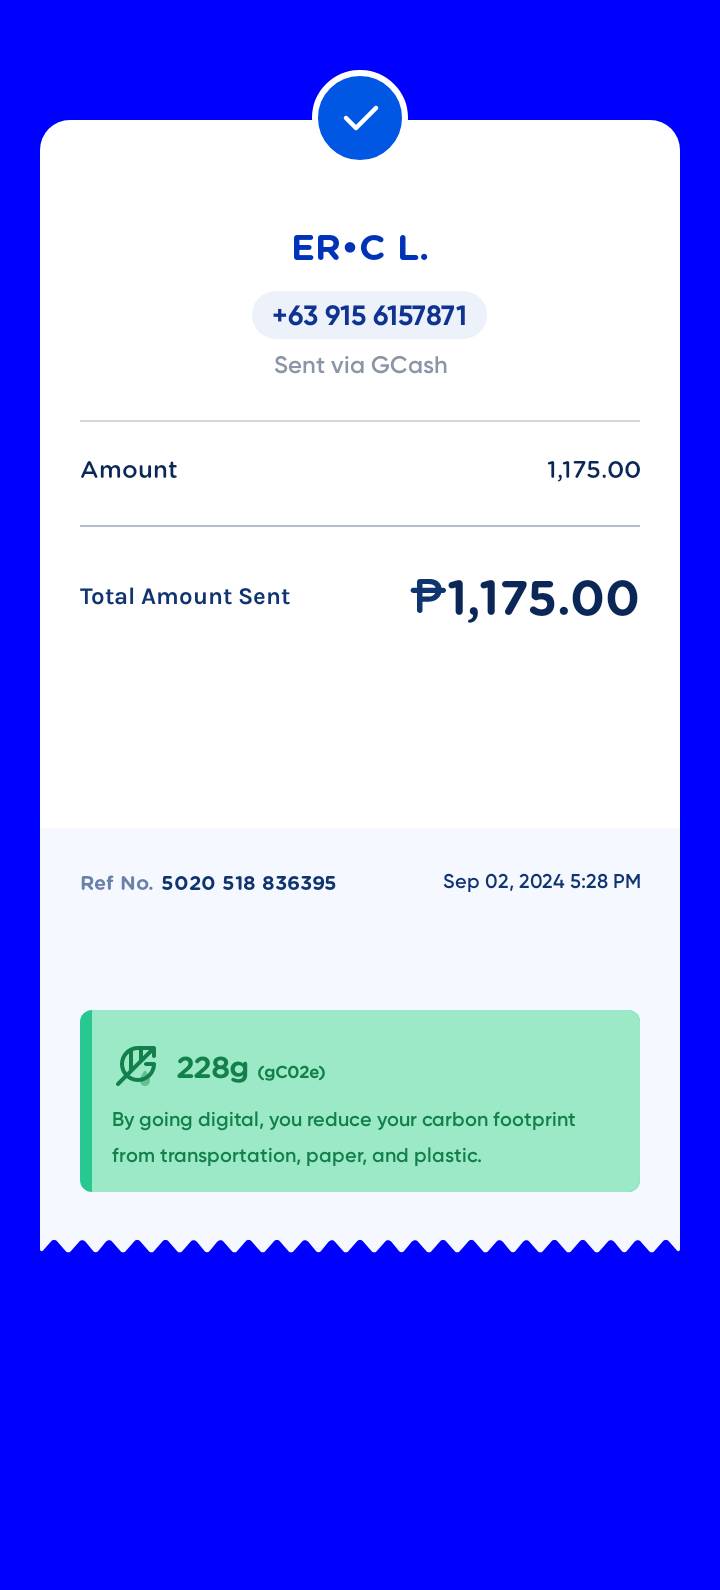
Task: Tap the +63 915 6157871 number pill
Action: 369,316
